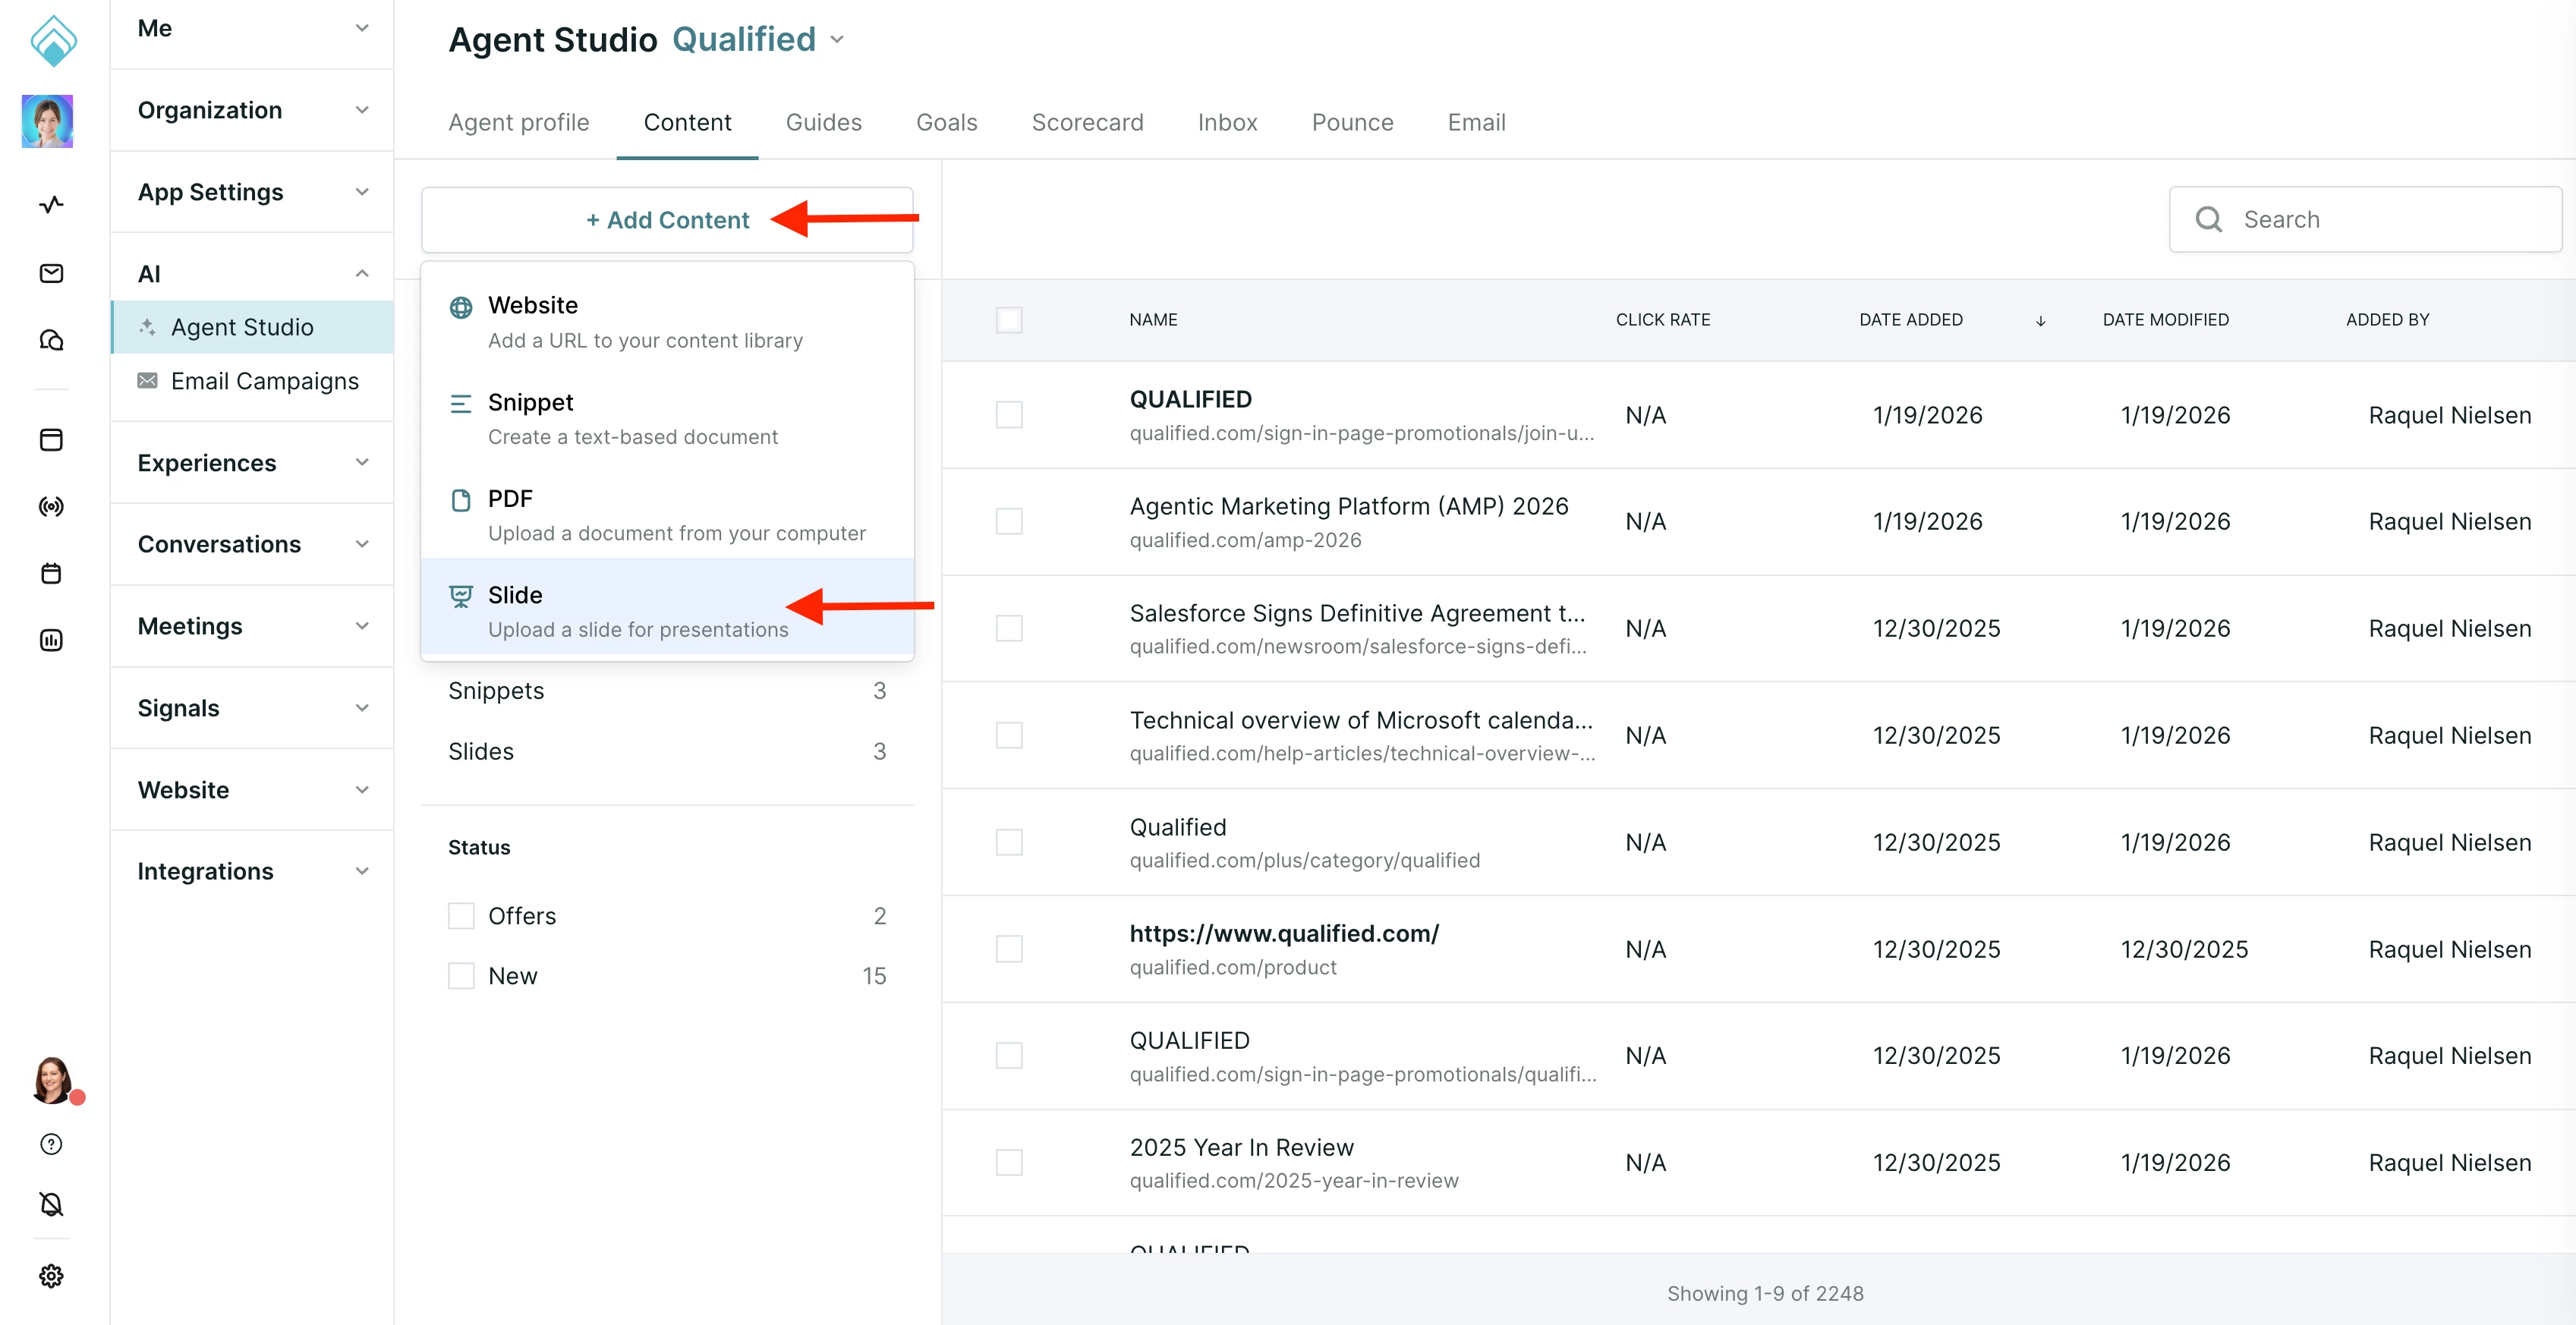Expand the Conversations section
This screenshot has width=2576, height=1325.
252,544
